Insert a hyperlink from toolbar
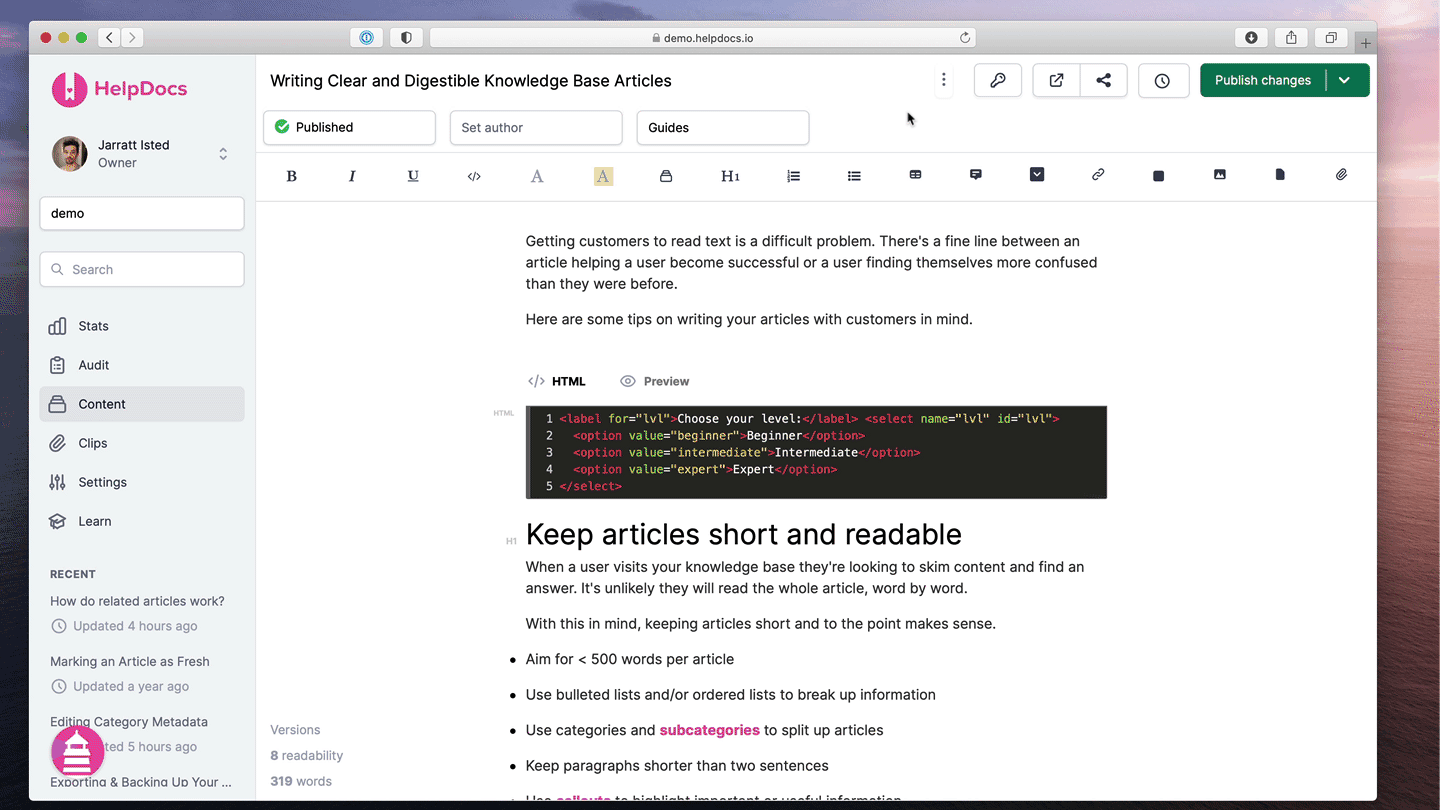1440x810 pixels. 1098,175
